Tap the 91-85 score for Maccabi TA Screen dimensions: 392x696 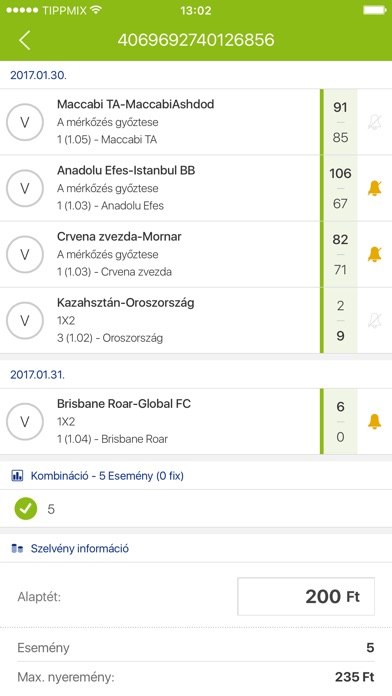point(340,122)
